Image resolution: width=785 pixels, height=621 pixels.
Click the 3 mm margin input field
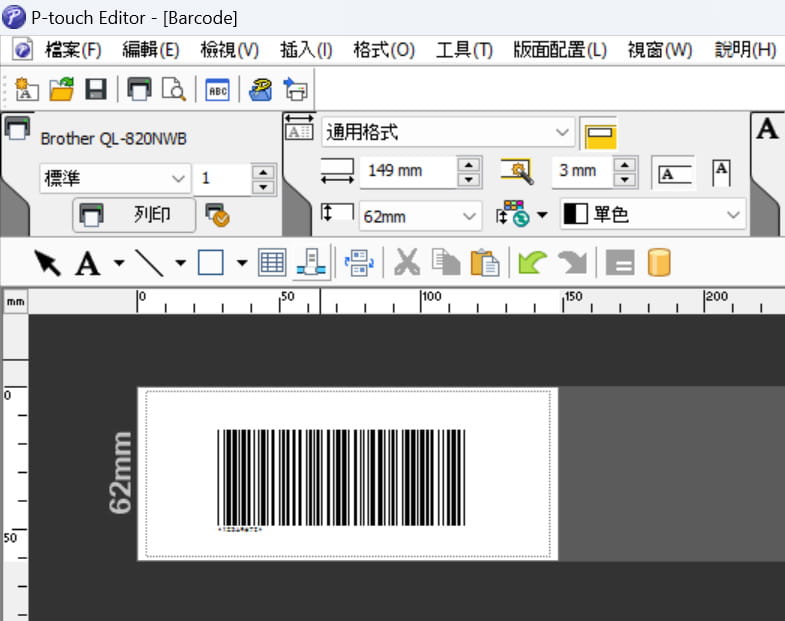(583, 171)
